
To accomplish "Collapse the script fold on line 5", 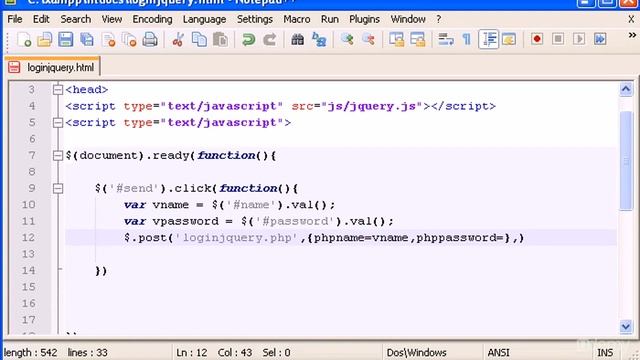I will pos(58,122).
